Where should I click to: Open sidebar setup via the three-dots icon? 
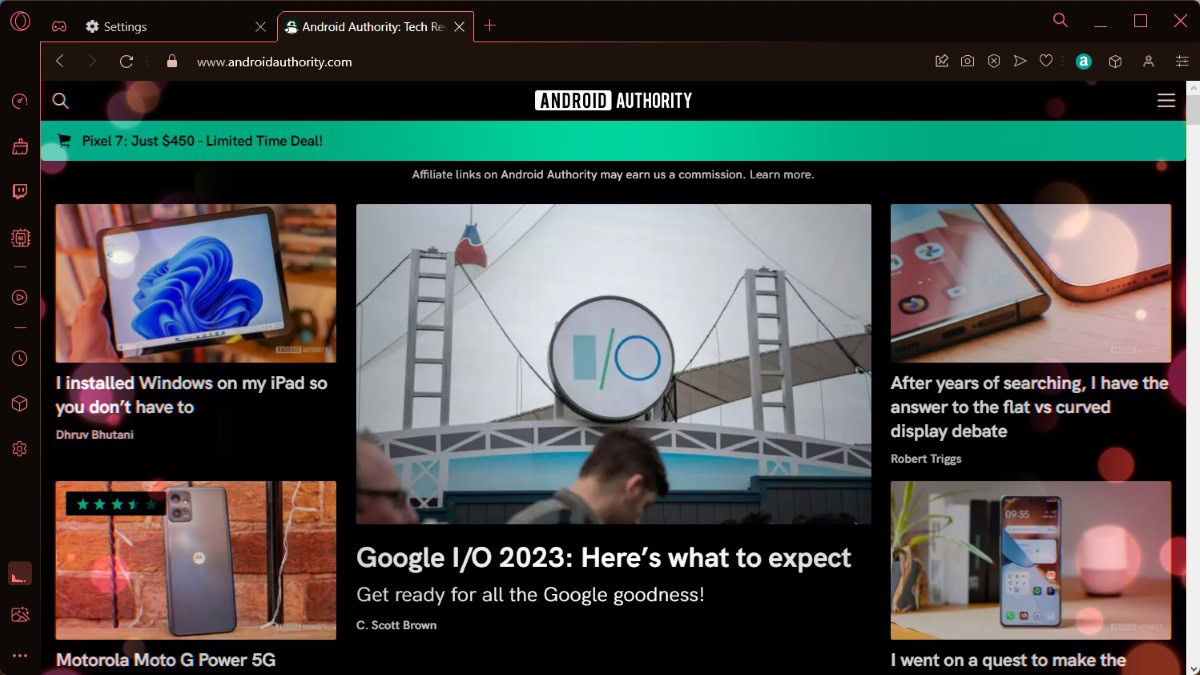point(20,655)
